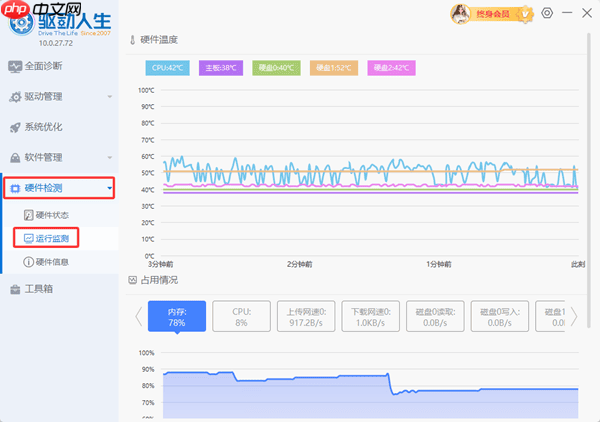Toggle the 硬盘2:42℃ temperature legend
This screenshot has width=600, height=422.
click(x=391, y=68)
